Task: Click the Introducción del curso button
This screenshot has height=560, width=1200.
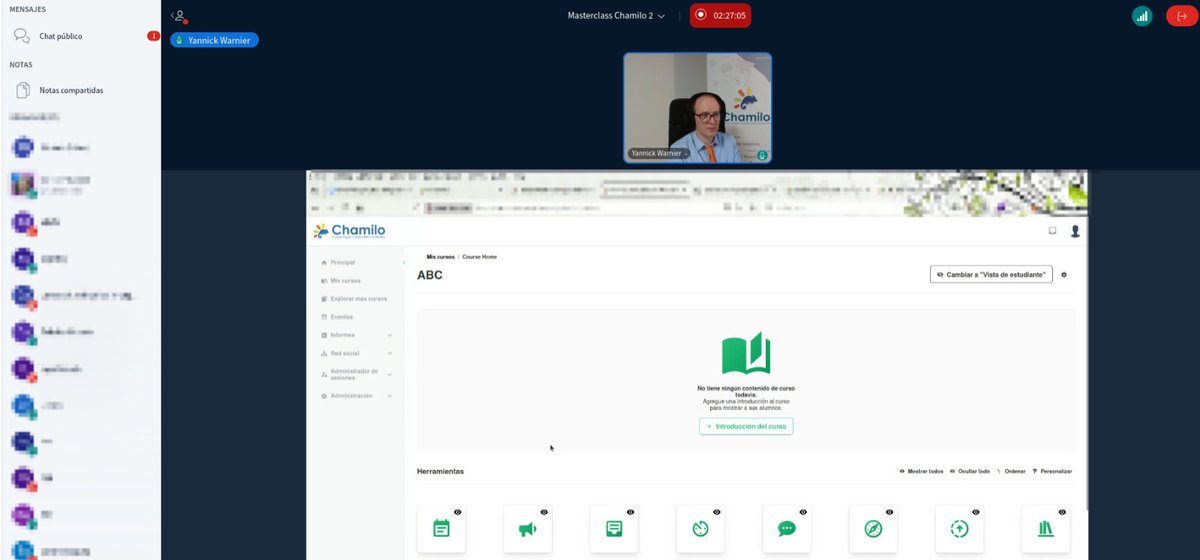Action: pos(746,426)
